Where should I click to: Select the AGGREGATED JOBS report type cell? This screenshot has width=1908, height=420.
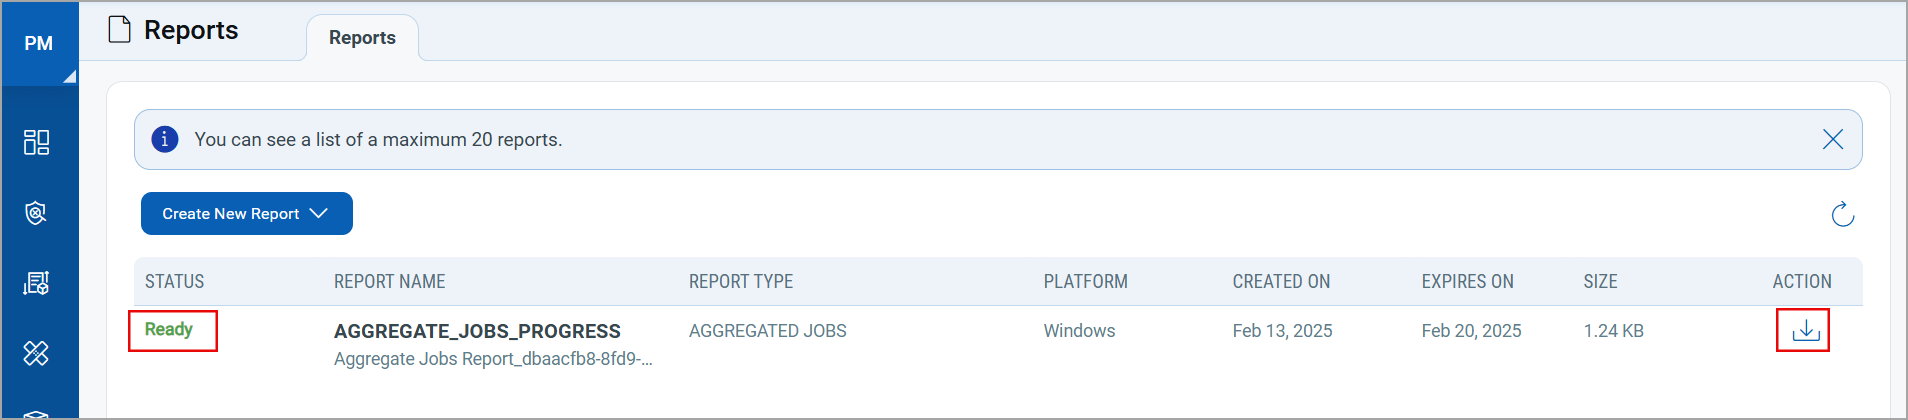[x=768, y=331]
